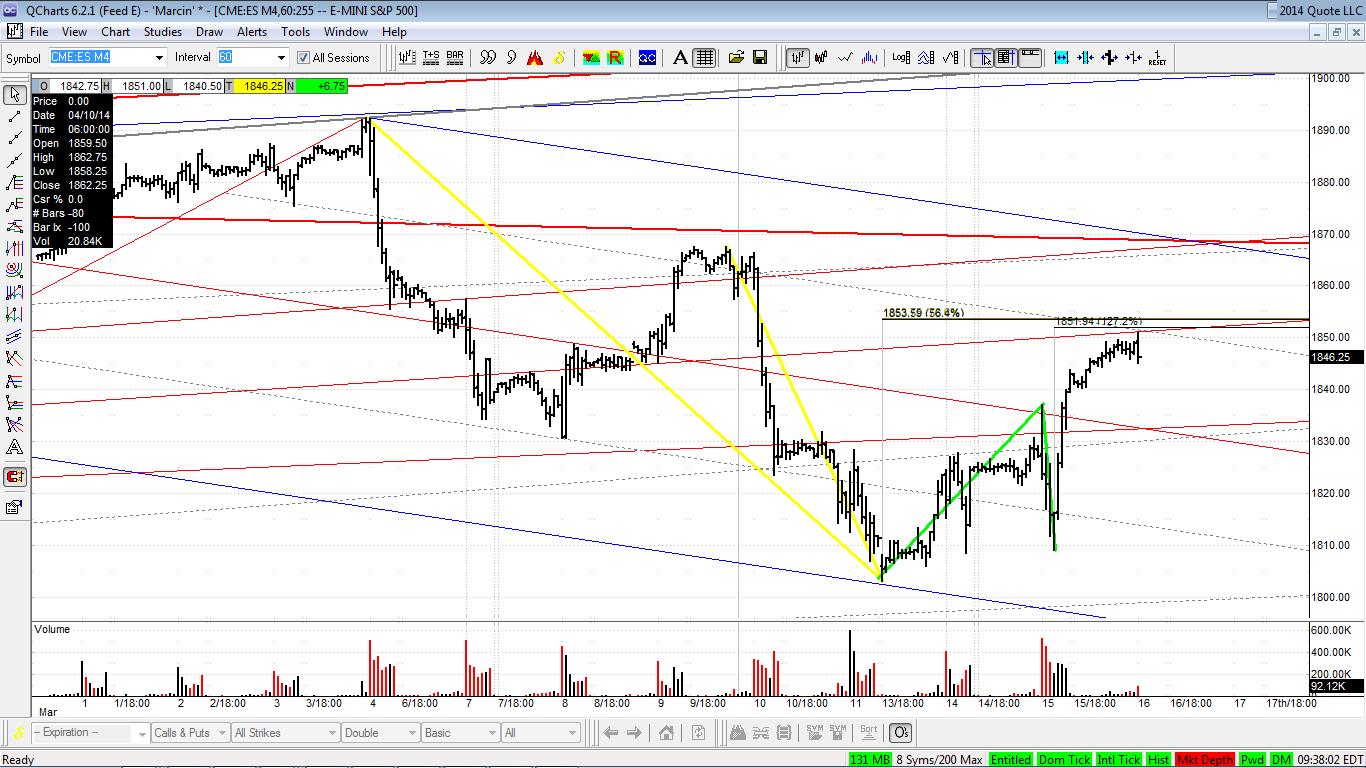Open the File menu
Screen dimensions: 1366x768
[x=39, y=32]
